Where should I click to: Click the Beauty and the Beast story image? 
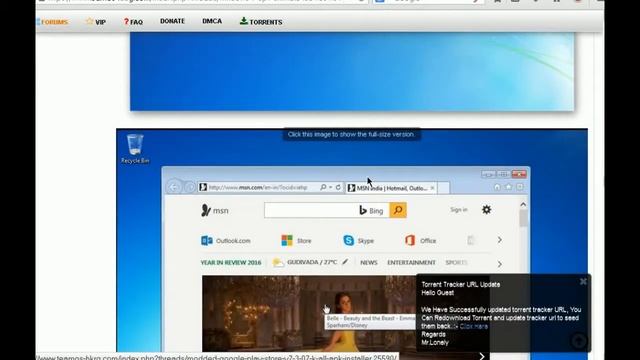point(309,313)
